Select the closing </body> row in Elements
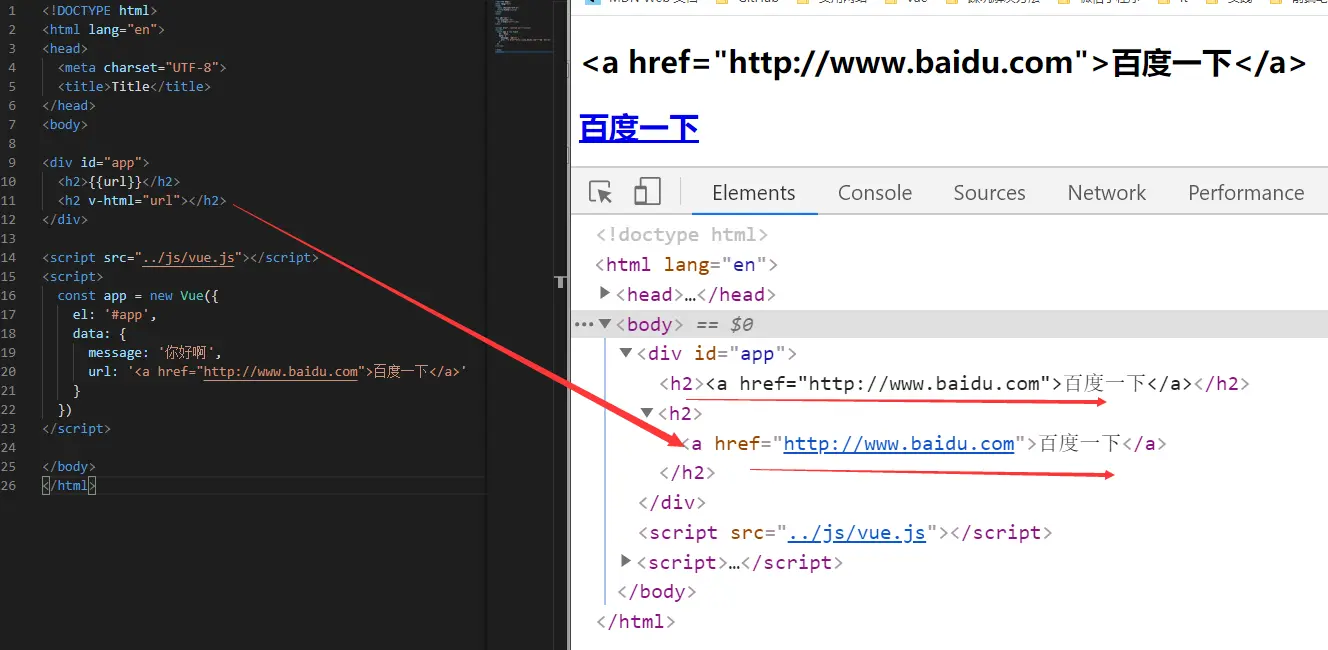 click(x=657, y=592)
